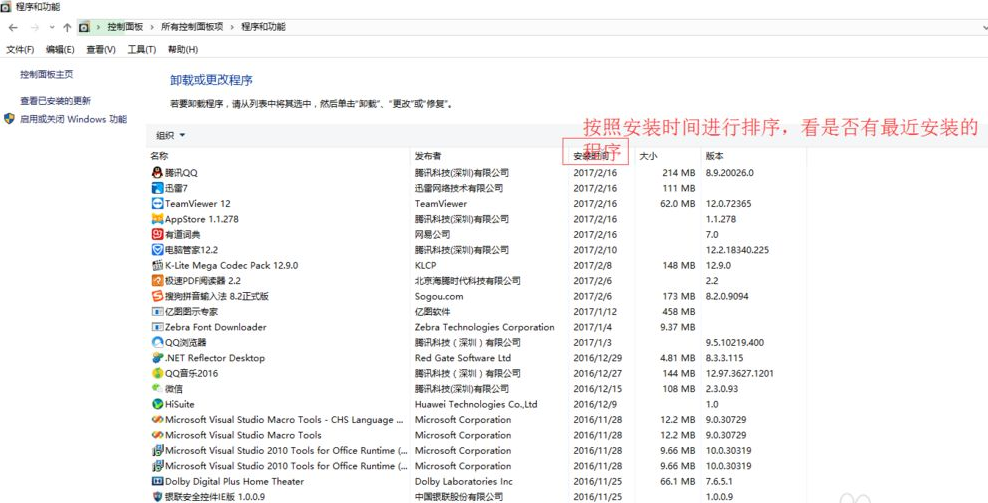Click the AppStore 1.1.278 icon

tap(158, 219)
